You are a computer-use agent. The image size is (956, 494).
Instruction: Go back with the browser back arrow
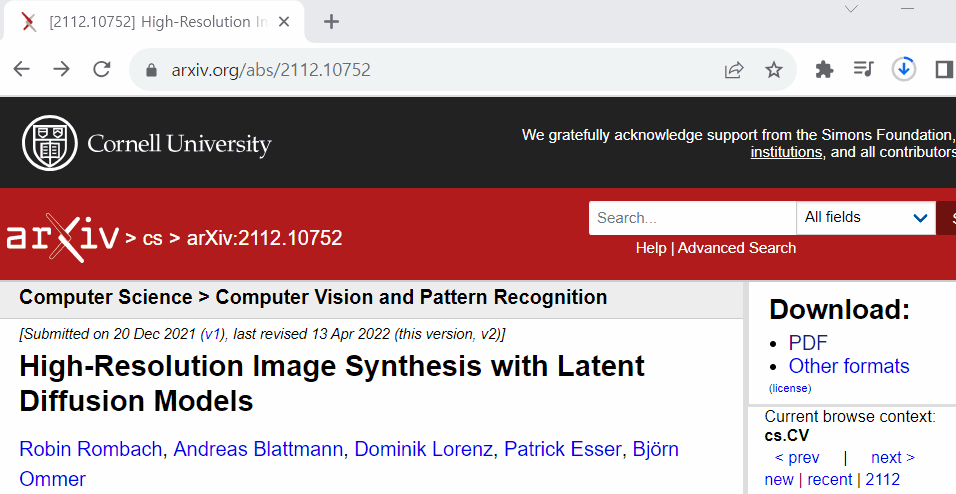(x=22, y=70)
